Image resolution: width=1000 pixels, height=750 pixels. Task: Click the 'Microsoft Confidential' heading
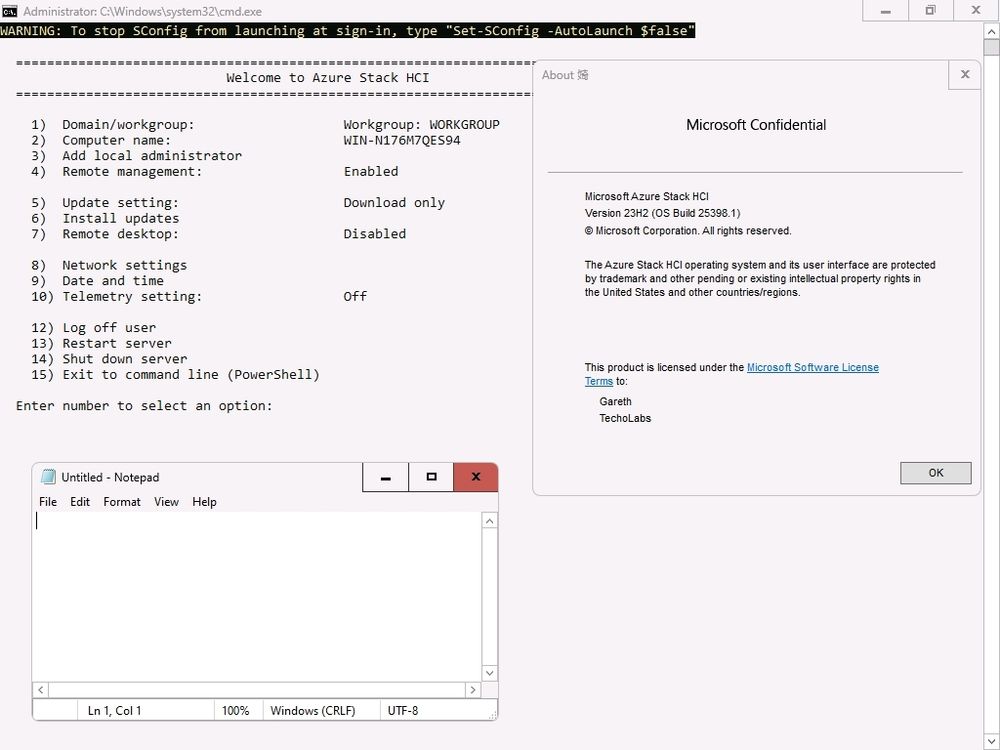click(x=756, y=125)
